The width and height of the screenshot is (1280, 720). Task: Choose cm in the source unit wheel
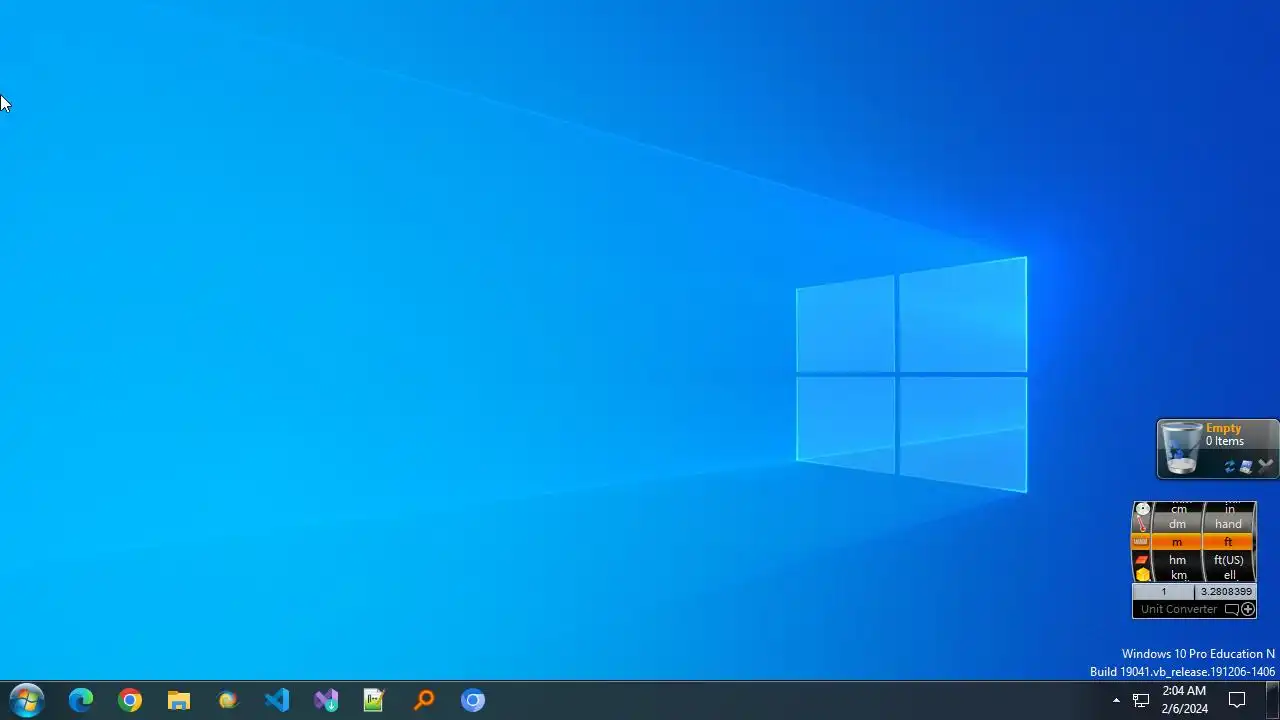pos(1178,509)
